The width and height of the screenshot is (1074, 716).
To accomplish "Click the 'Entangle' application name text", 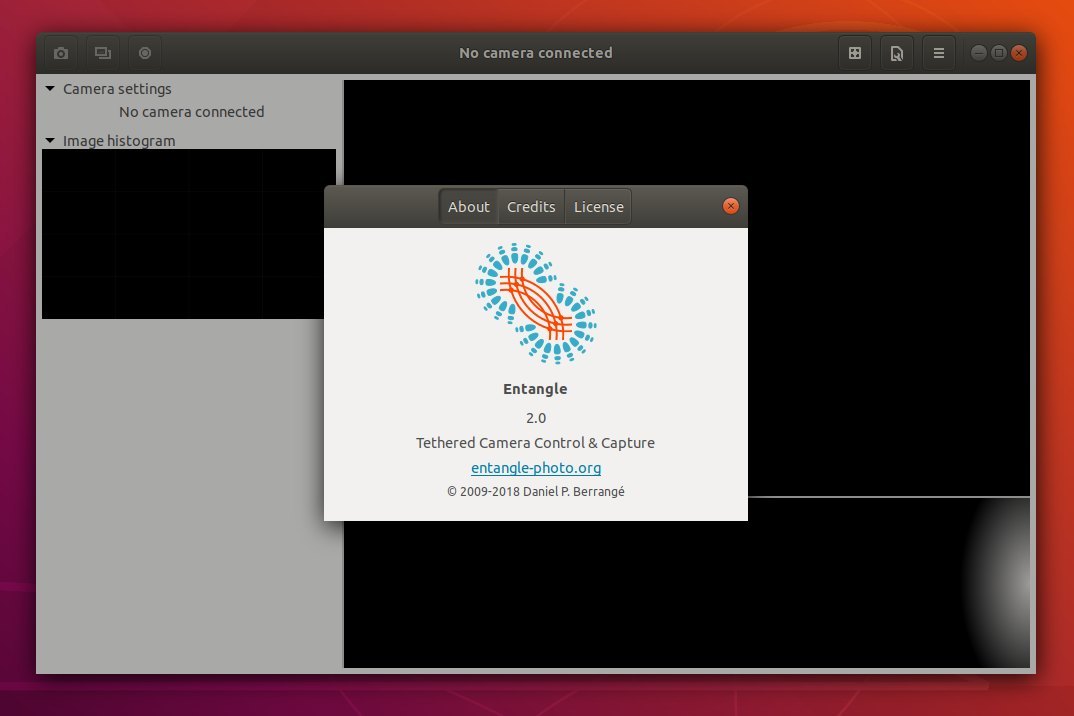I will [x=535, y=389].
